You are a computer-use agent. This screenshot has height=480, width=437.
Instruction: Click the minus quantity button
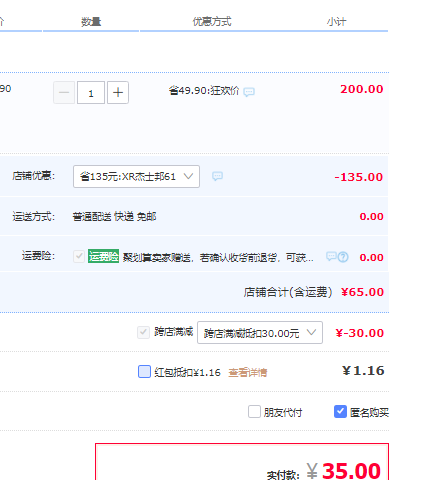64,92
